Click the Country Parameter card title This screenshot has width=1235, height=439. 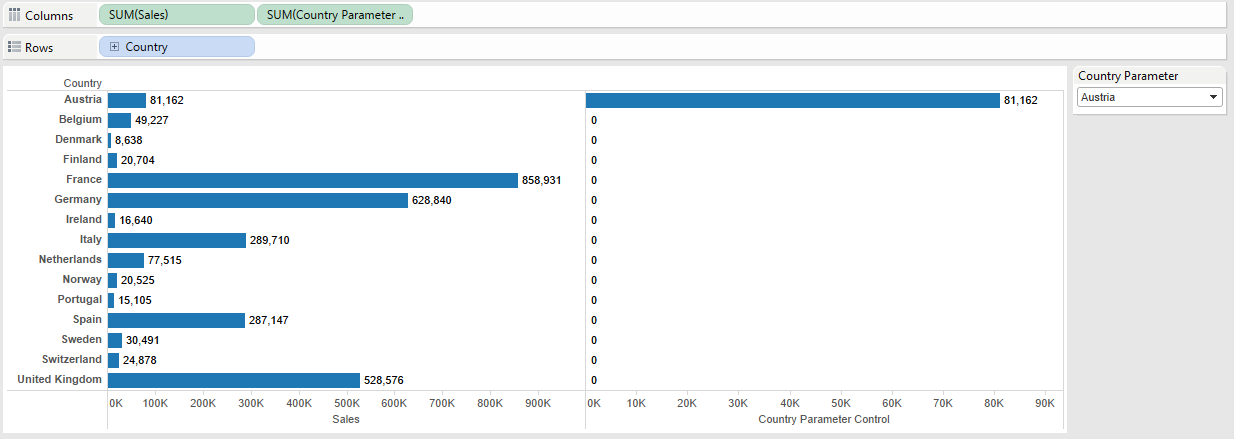point(1128,76)
